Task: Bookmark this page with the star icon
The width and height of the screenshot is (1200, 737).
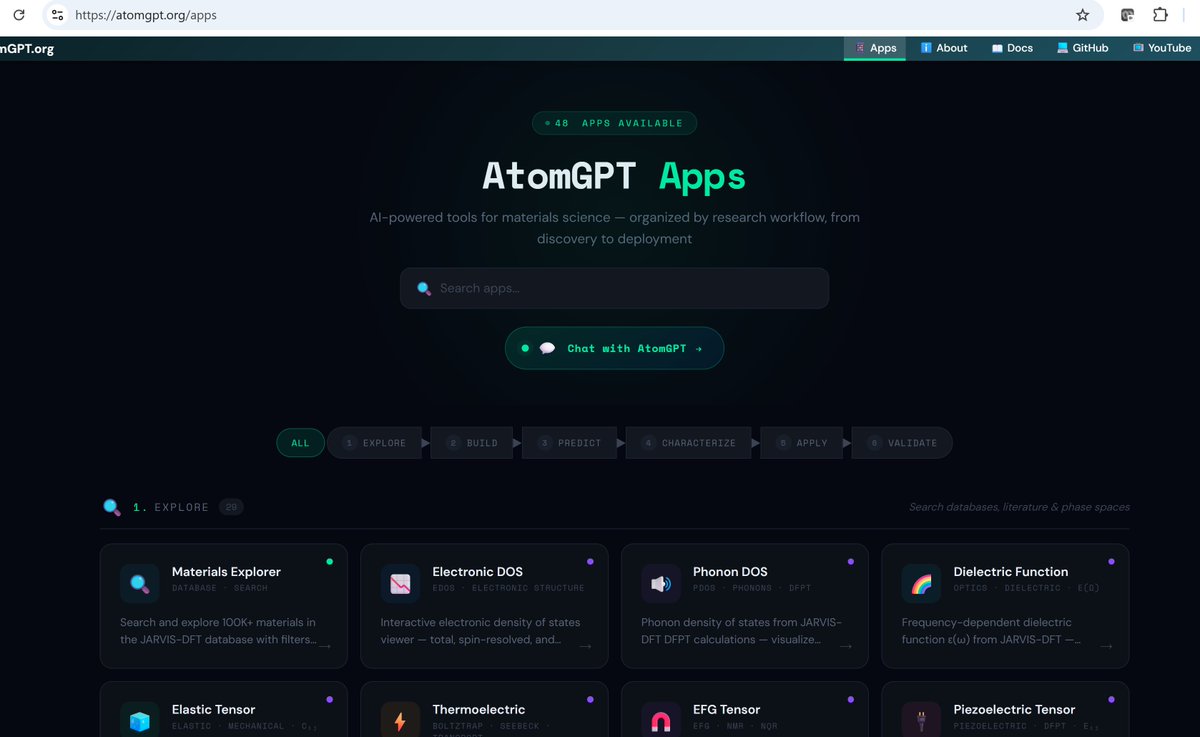Action: pyautogui.click(x=1082, y=15)
